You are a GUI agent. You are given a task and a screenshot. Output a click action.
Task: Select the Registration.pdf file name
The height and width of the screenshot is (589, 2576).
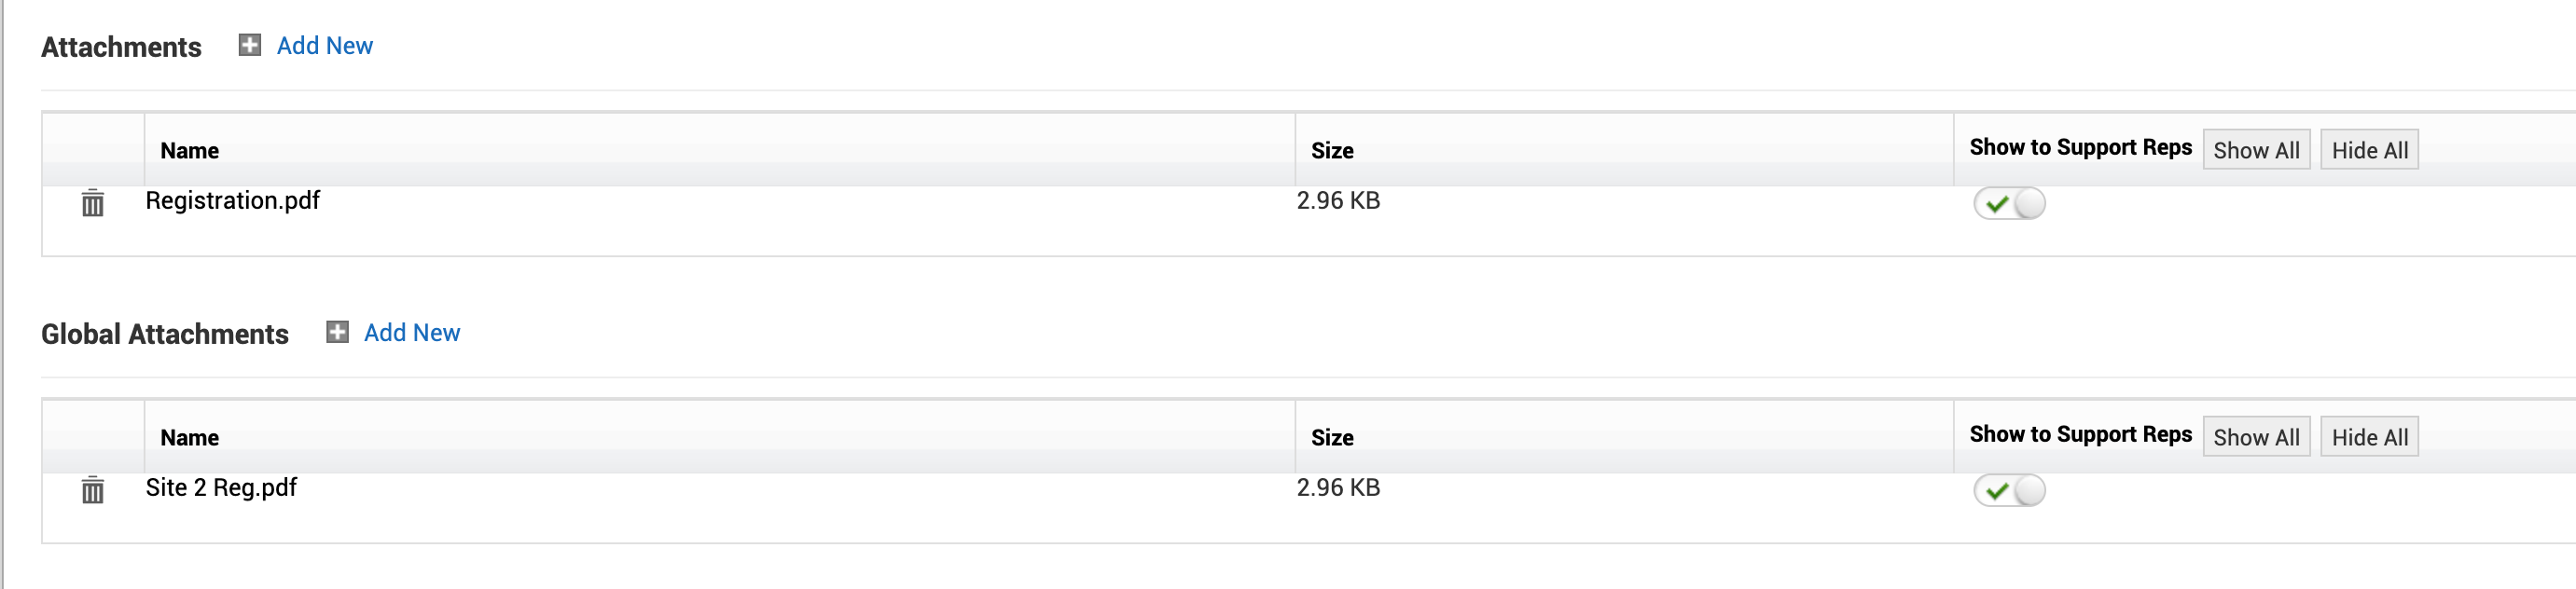(x=232, y=201)
